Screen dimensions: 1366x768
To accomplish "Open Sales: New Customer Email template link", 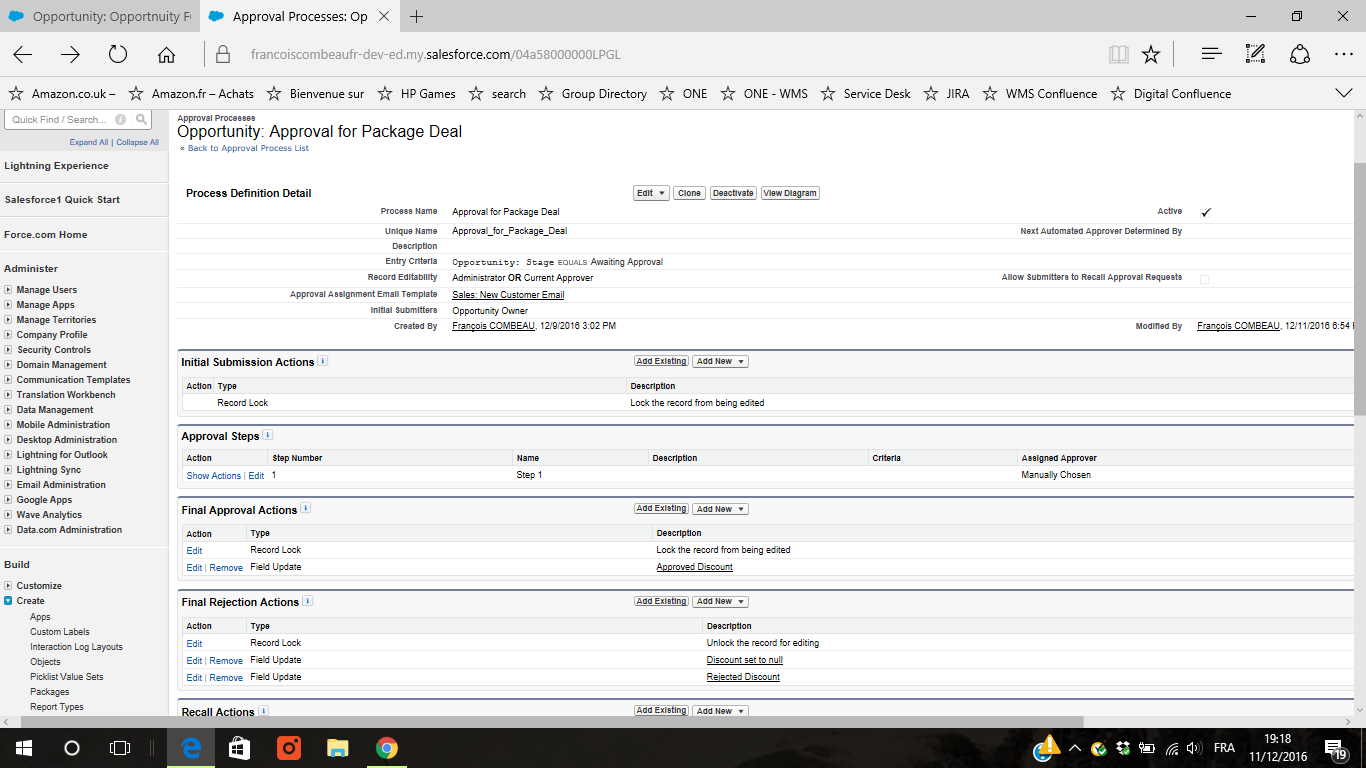I will pyautogui.click(x=508, y=295).
